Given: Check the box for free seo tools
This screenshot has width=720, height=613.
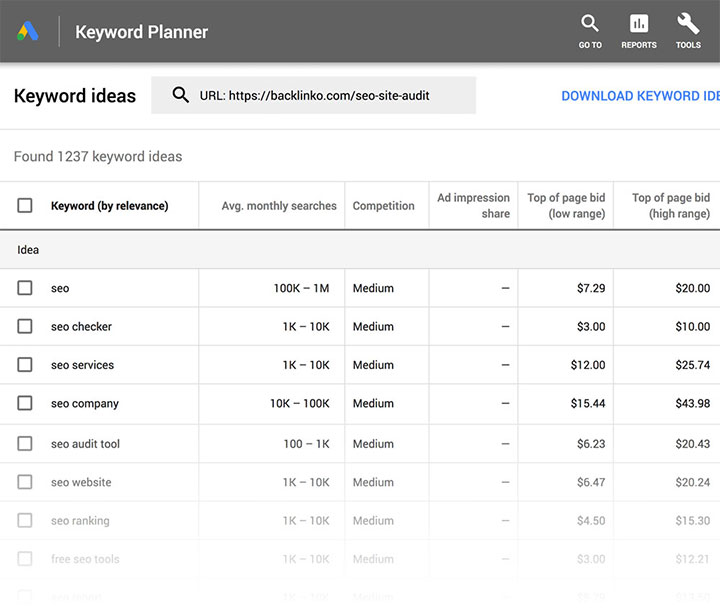Looking at the screenshot, I should [25, 559].
